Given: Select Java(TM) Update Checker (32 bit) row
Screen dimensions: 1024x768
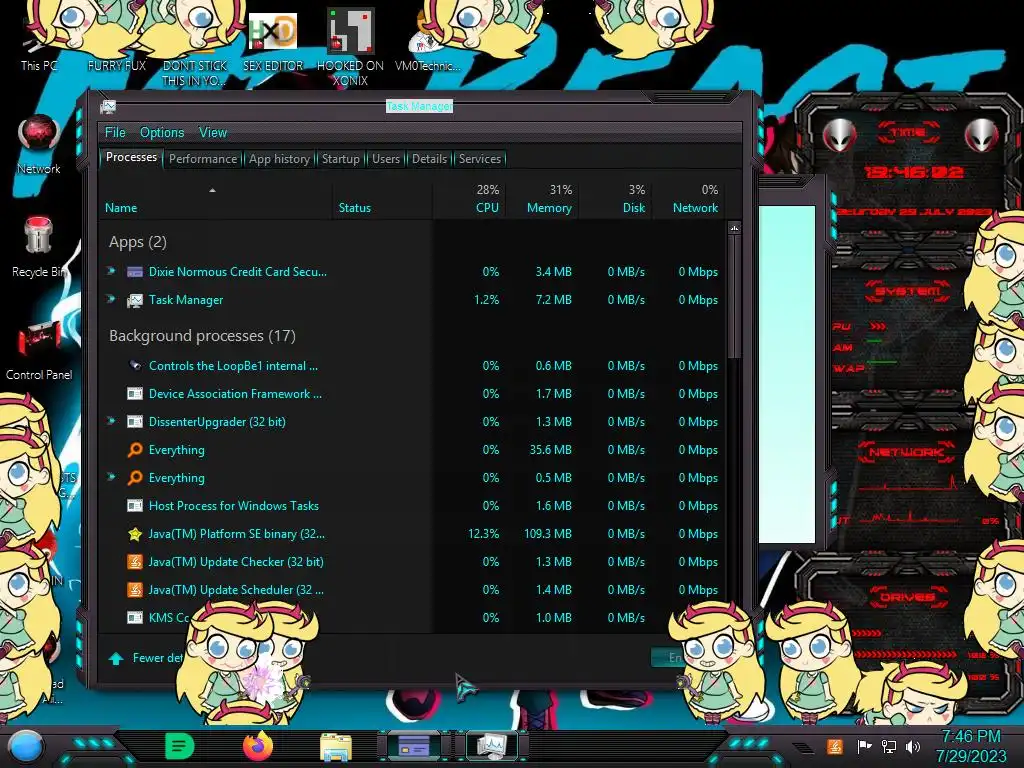Looking at the screenshot, I should pos(411,562).
